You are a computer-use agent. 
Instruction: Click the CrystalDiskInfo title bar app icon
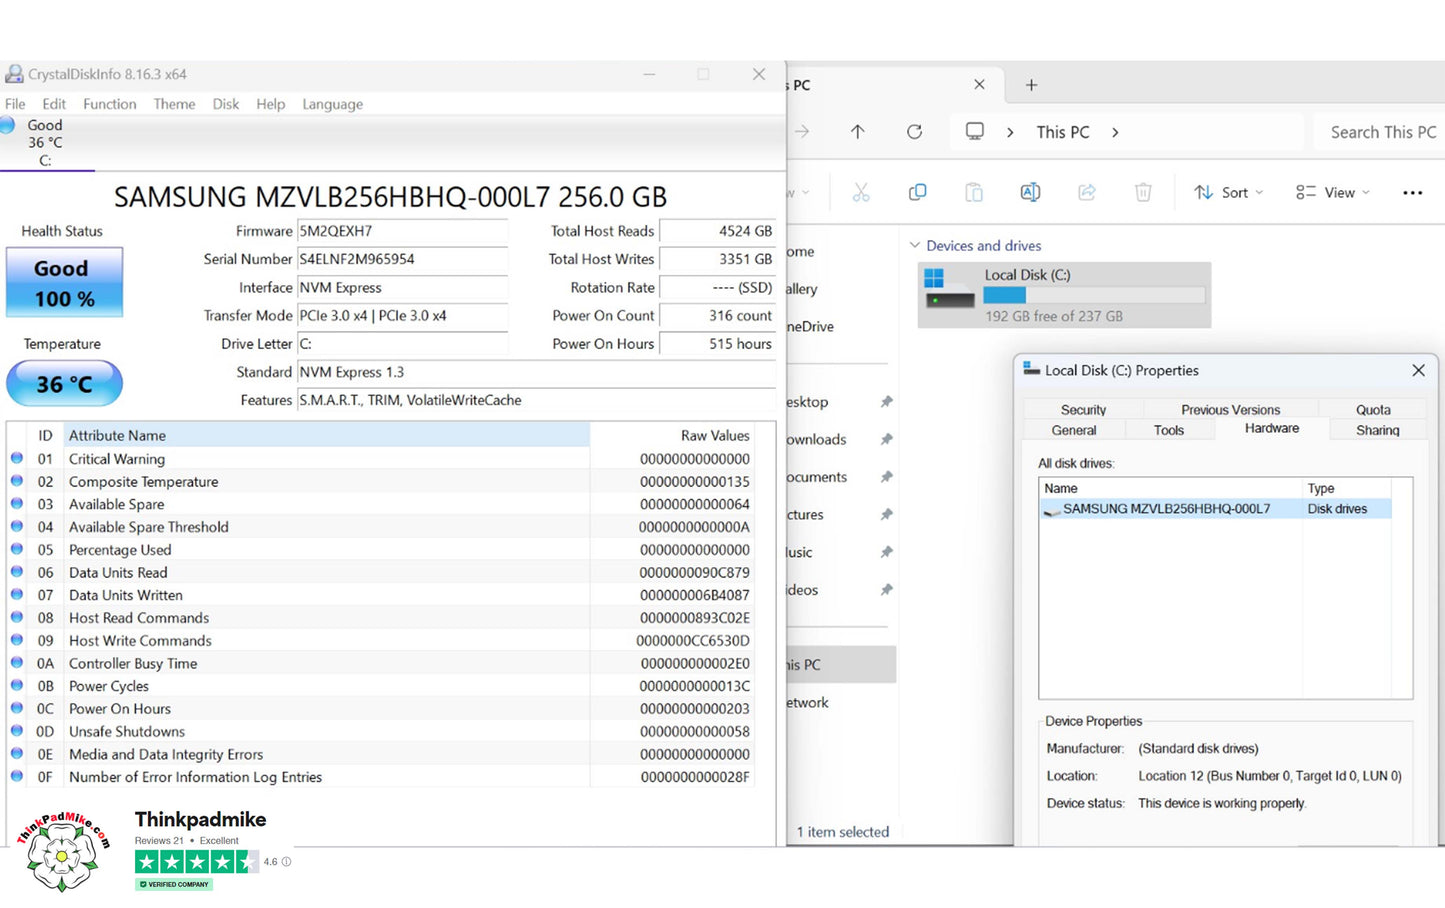pyautogui.click(x=14, y=74)
